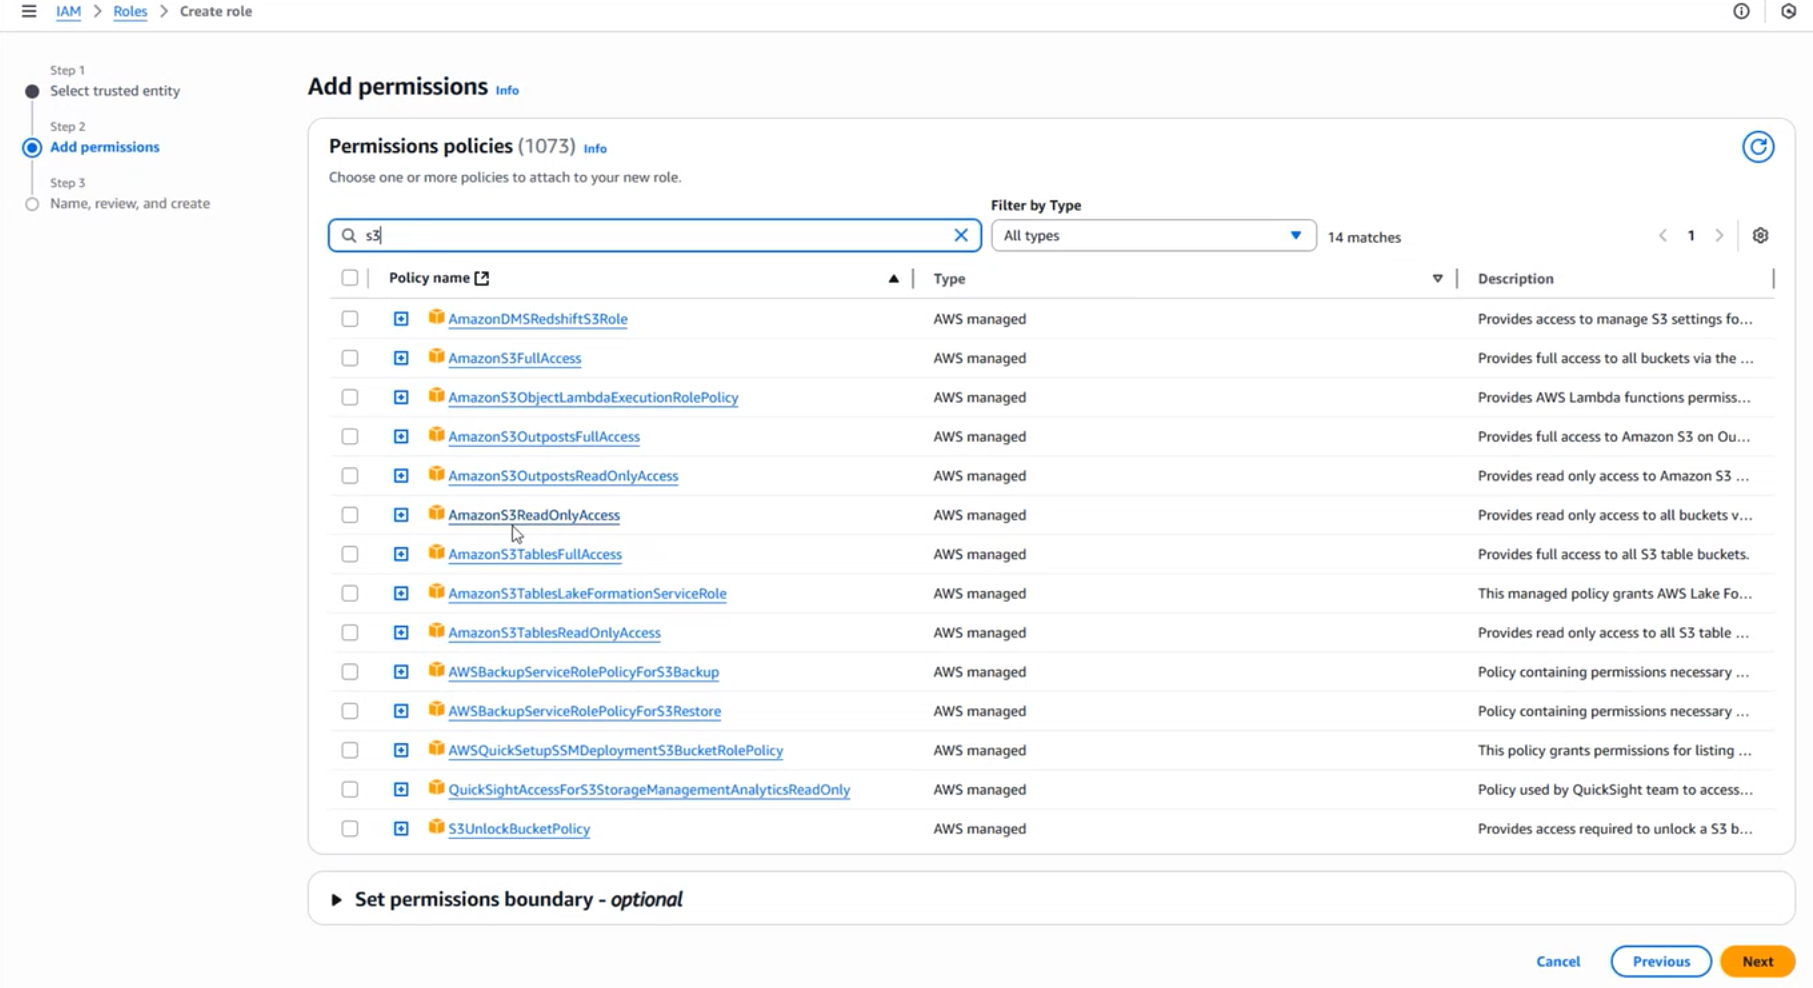Open IAM breadcrumb link
This screenshot has height=988, width=1813.
click(x=68, y=11)
